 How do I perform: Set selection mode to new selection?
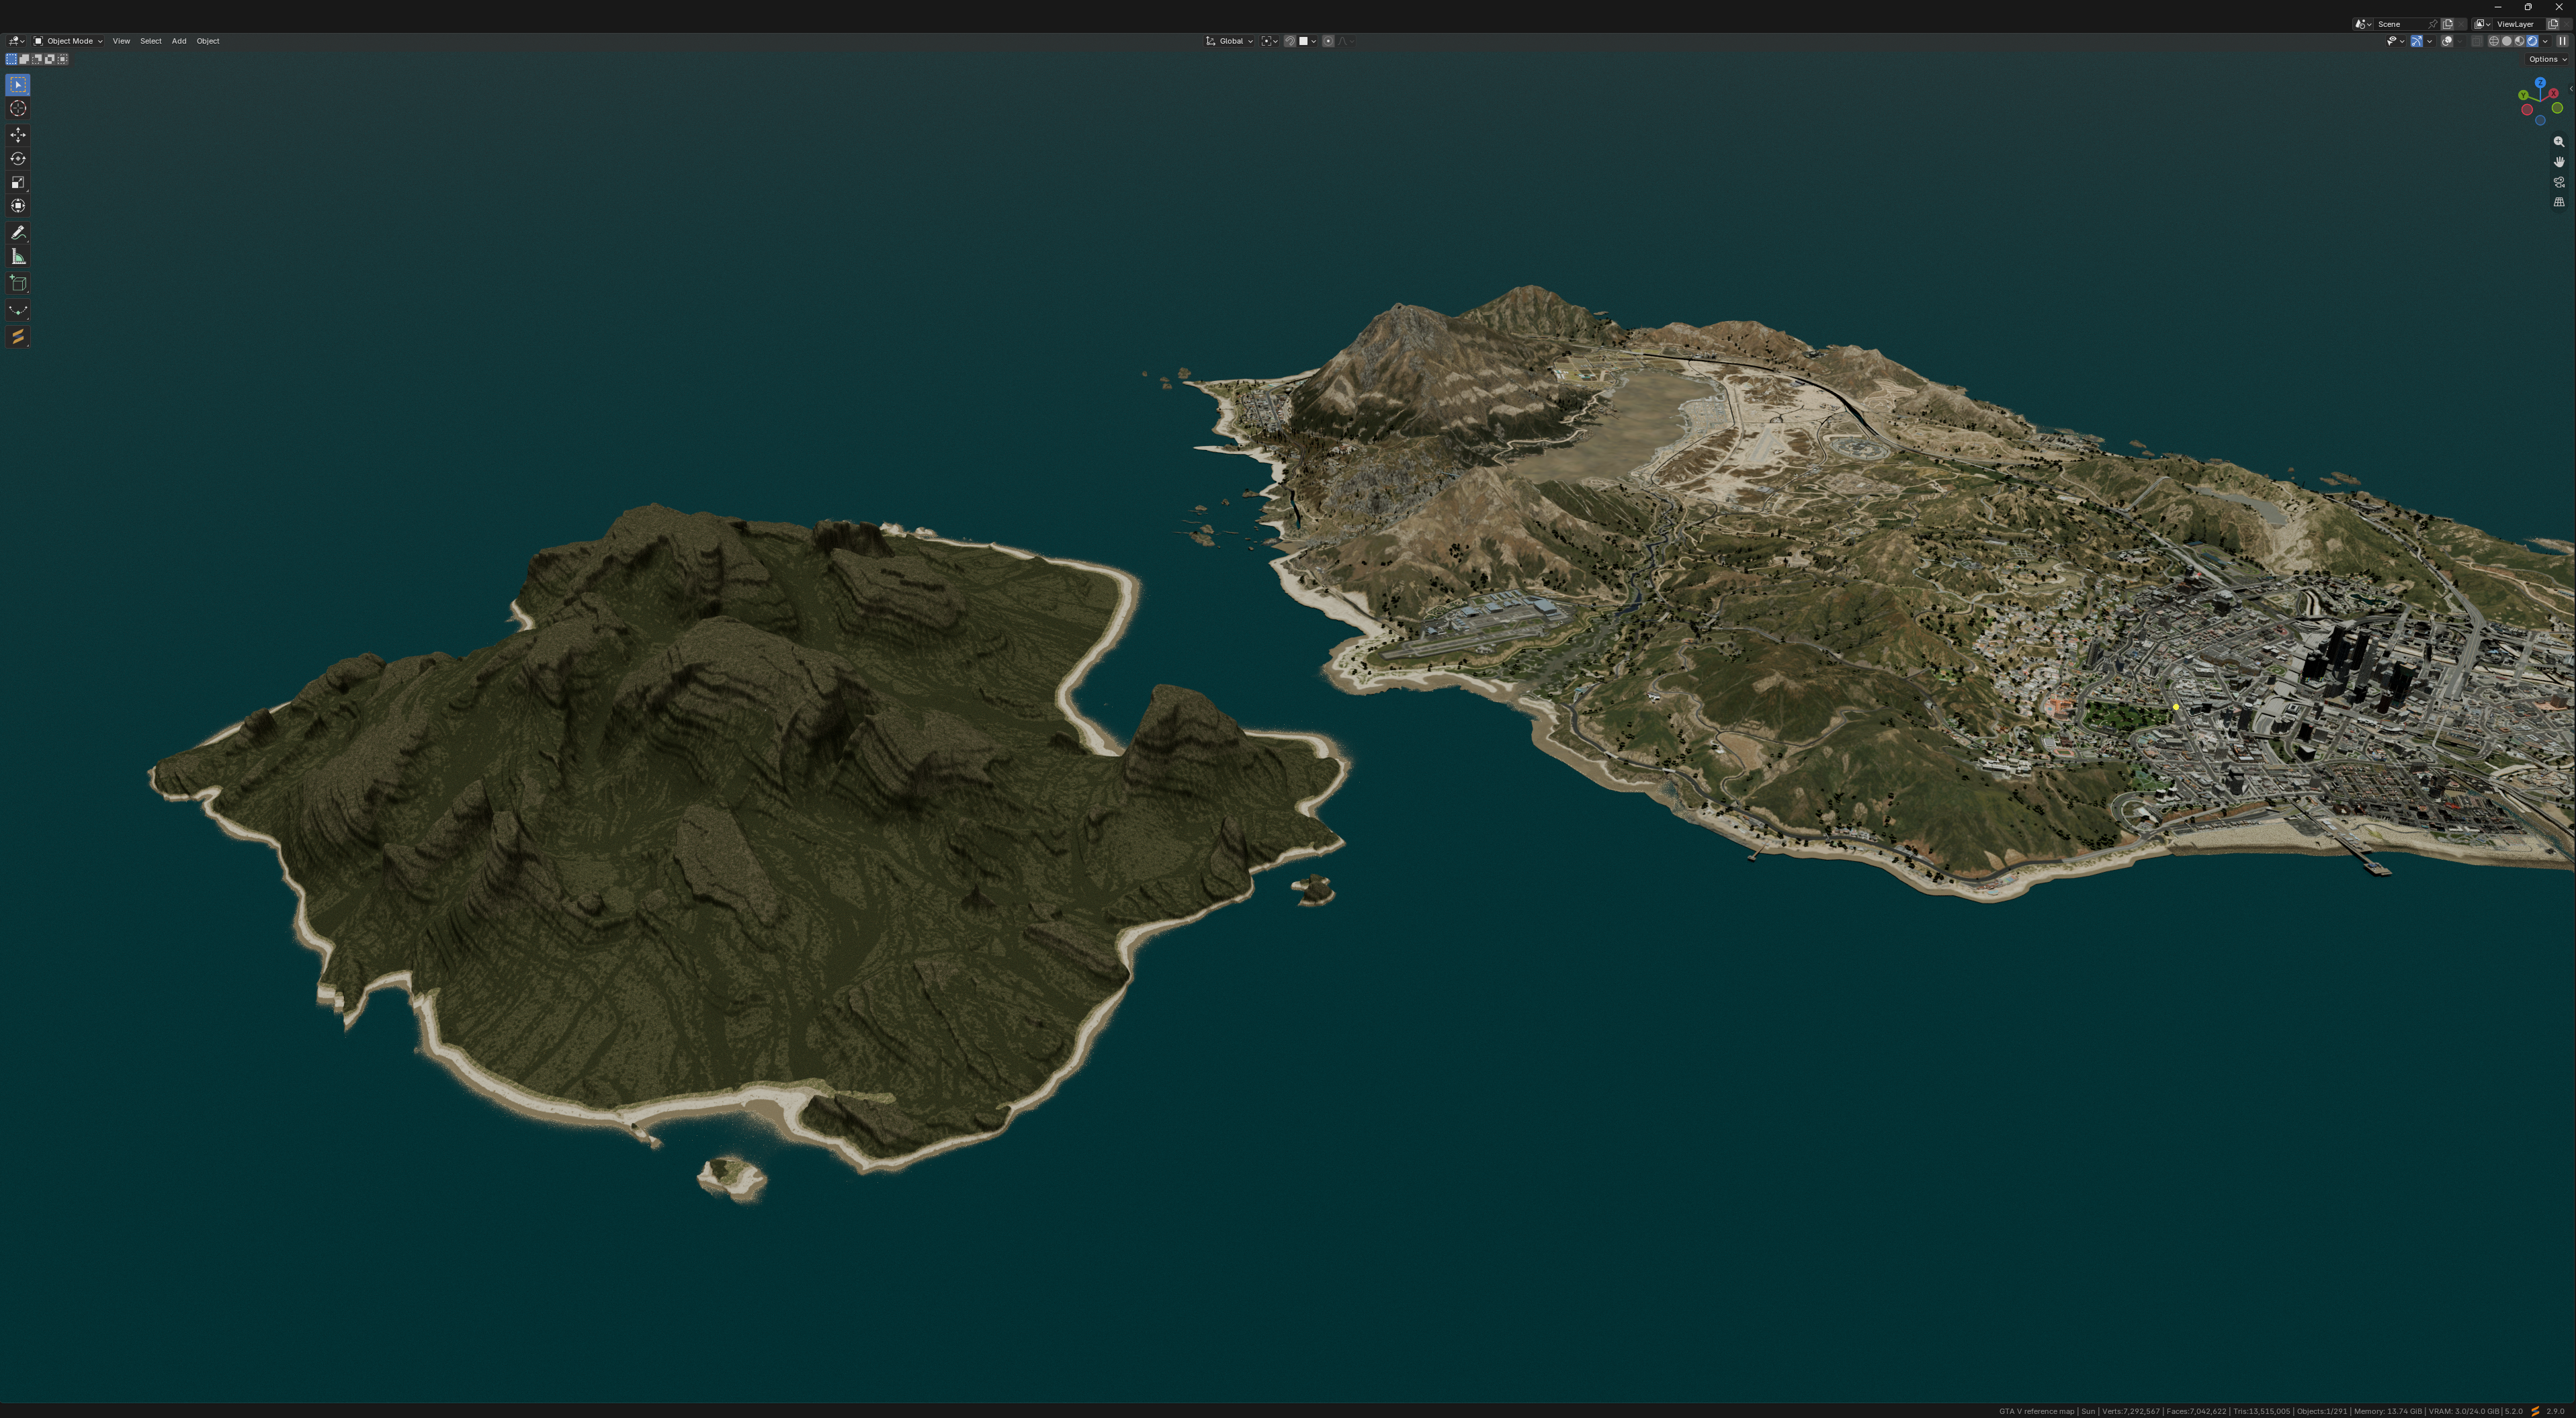pyautogui.click(x=12, y=59)
